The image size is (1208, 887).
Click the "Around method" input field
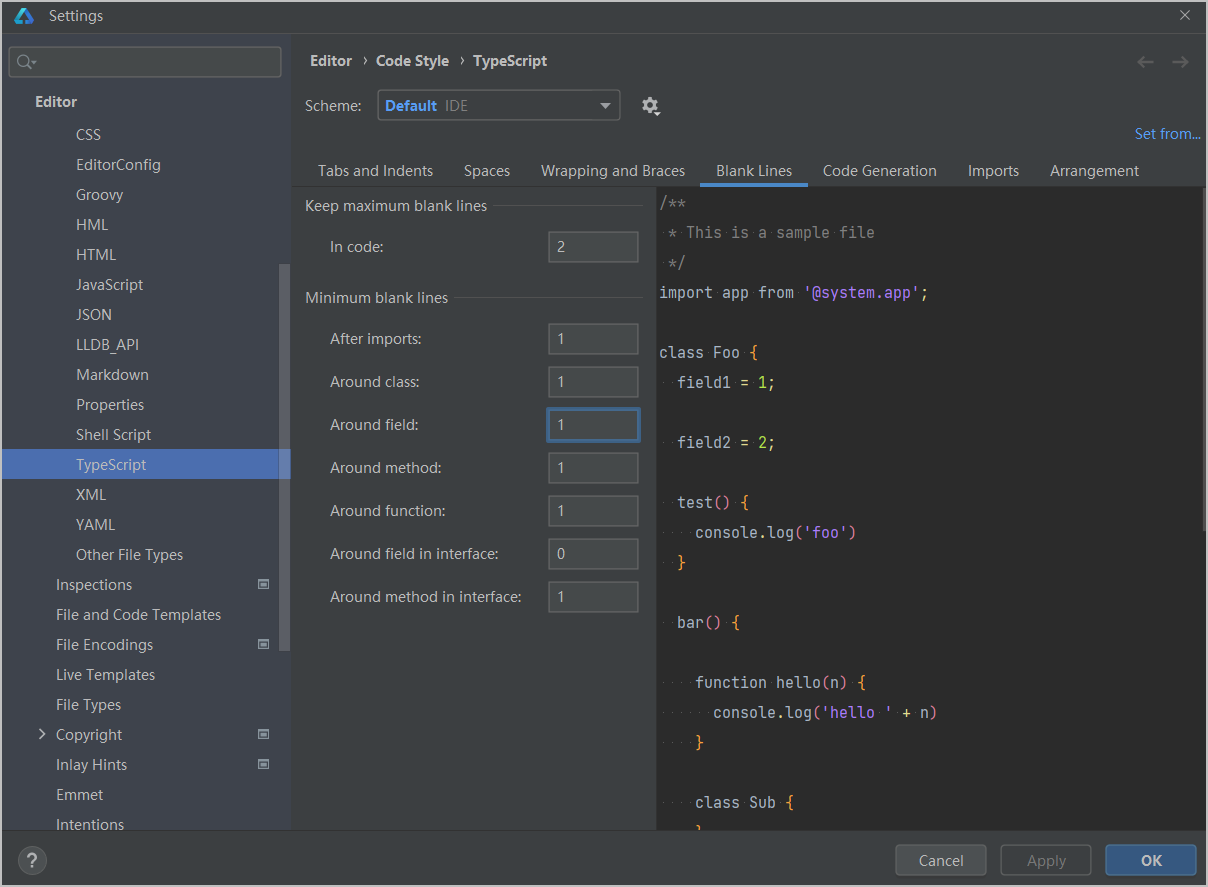click(593, 467)
